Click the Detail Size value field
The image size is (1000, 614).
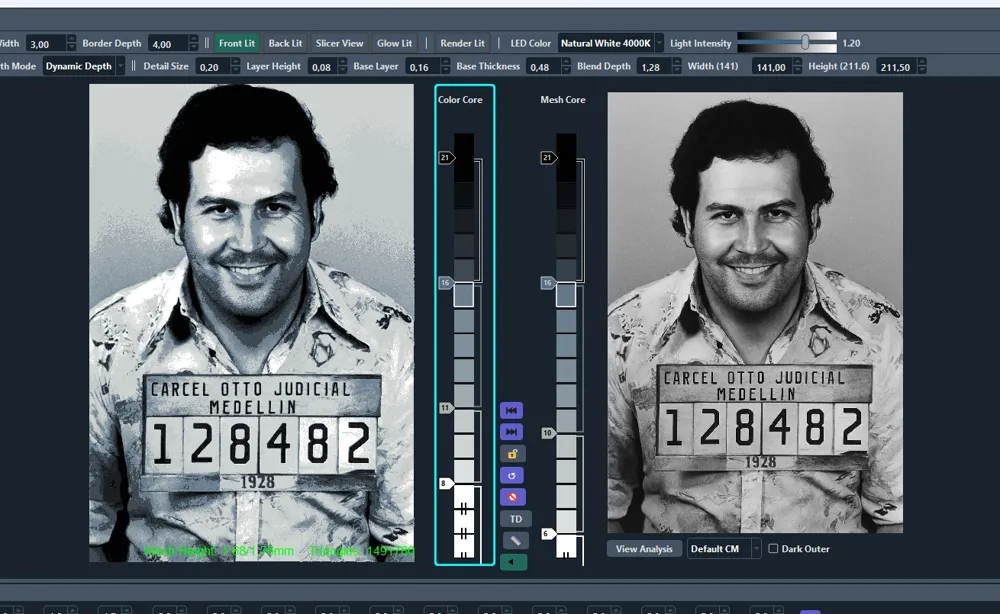(213, 67)
